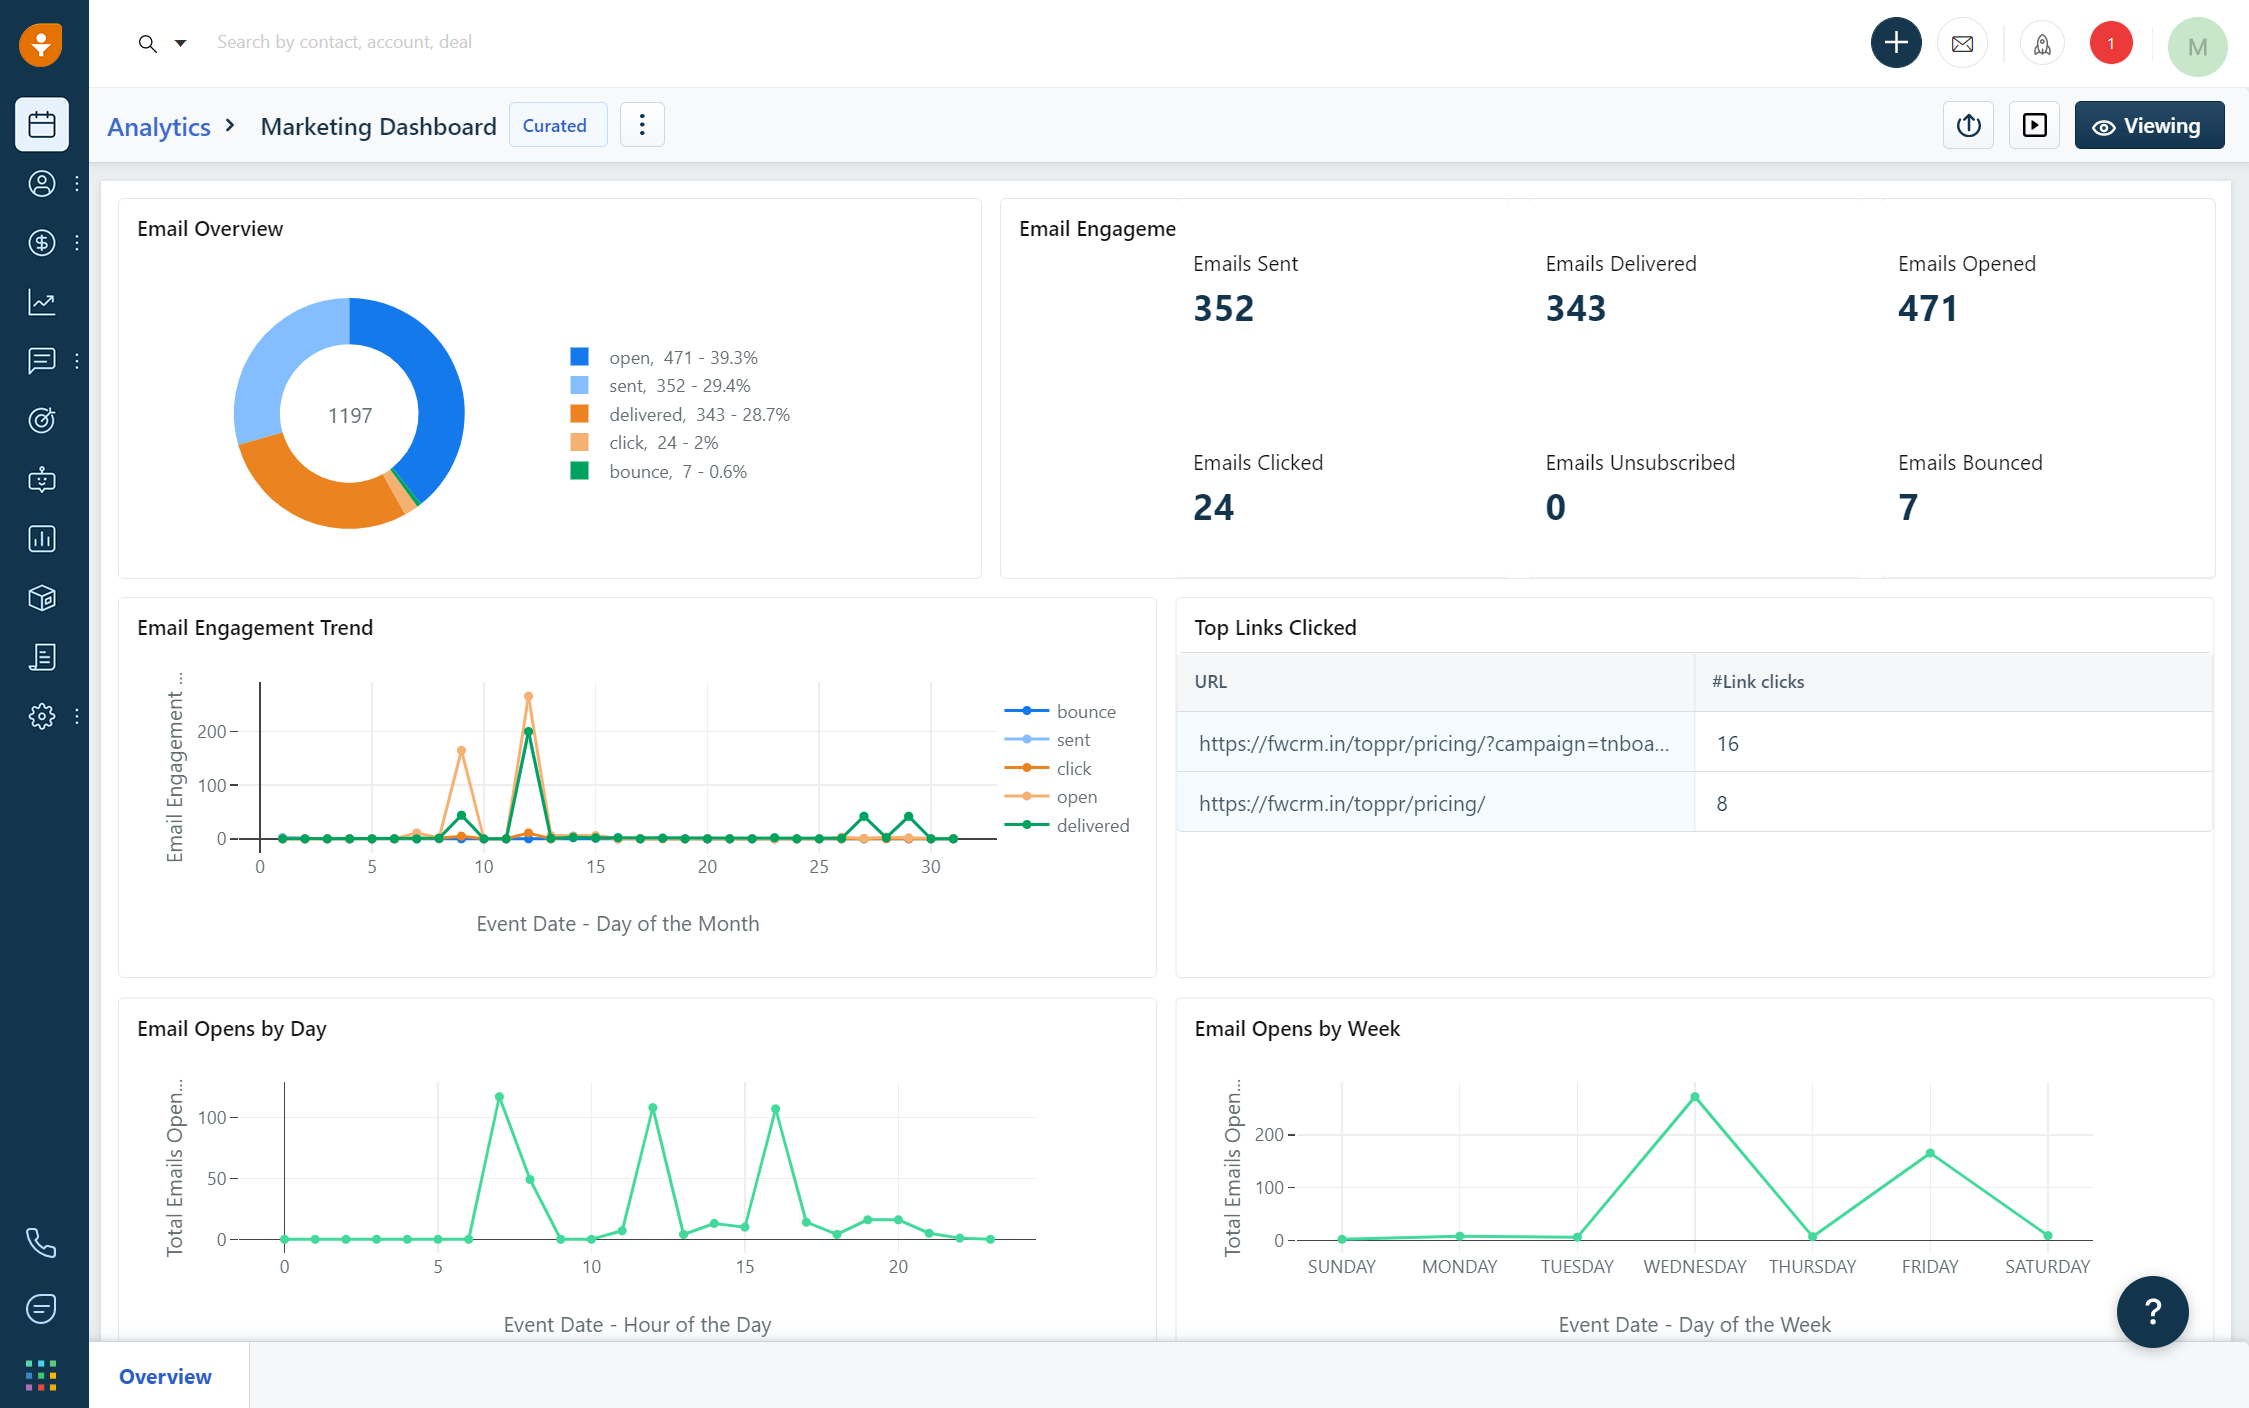2249x1408 pixels.
Task: Switch to the Overview tab
Action: (x=165, y=1377)
